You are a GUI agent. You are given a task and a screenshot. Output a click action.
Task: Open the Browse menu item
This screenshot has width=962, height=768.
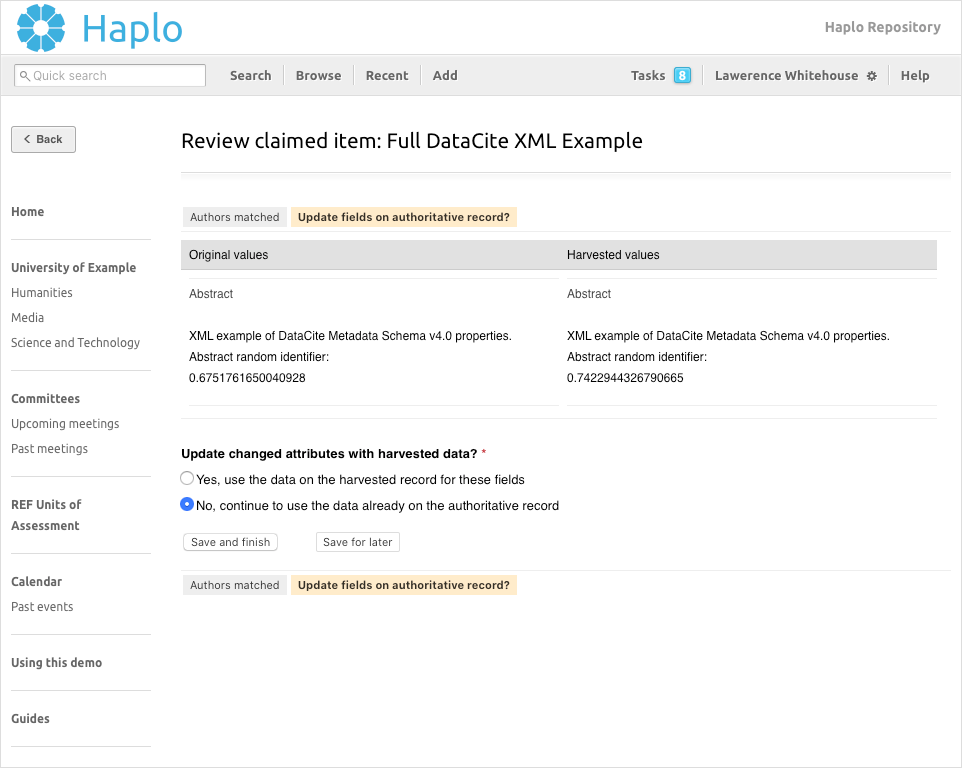tap(317, 75)
